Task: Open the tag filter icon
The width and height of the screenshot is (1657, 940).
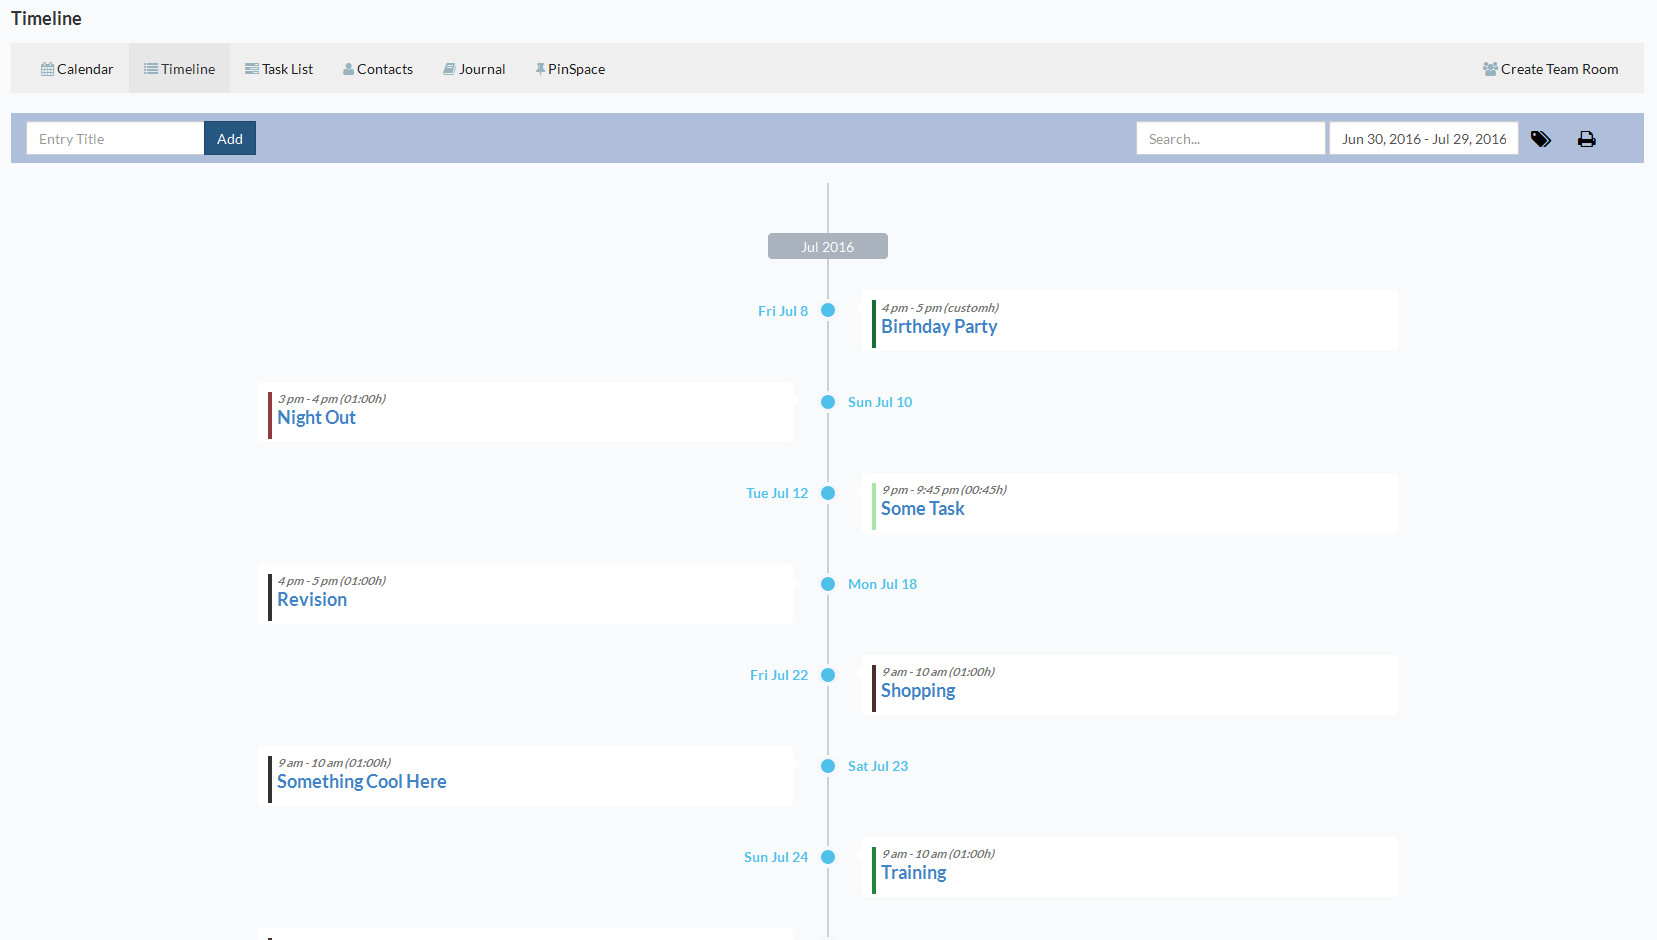Action: click(1541, 139)
